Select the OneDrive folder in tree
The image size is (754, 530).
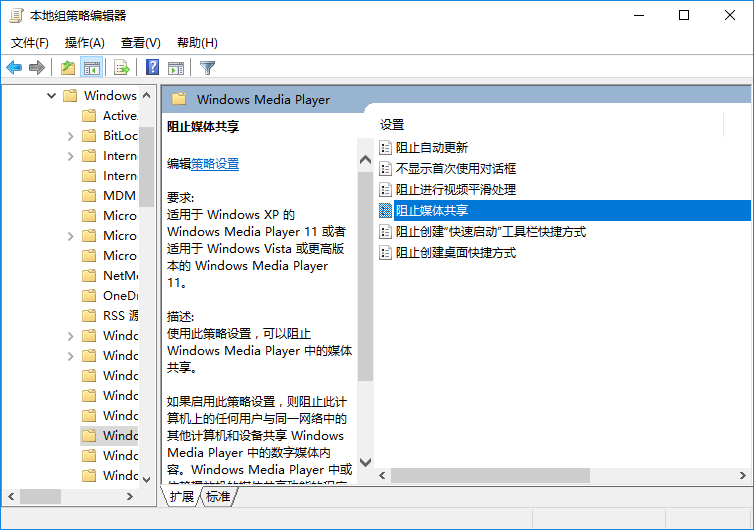pos(119,296)
